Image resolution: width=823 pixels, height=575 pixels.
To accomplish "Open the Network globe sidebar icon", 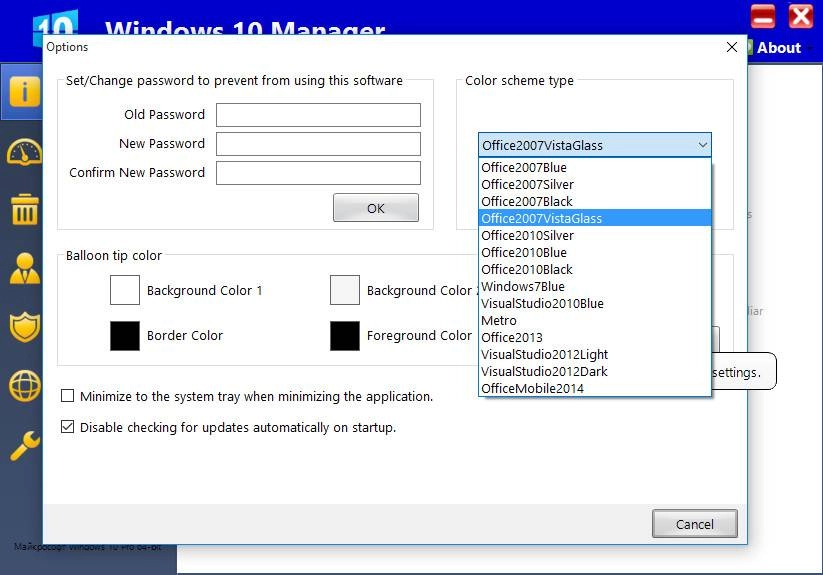I will (x=24, y=386).
